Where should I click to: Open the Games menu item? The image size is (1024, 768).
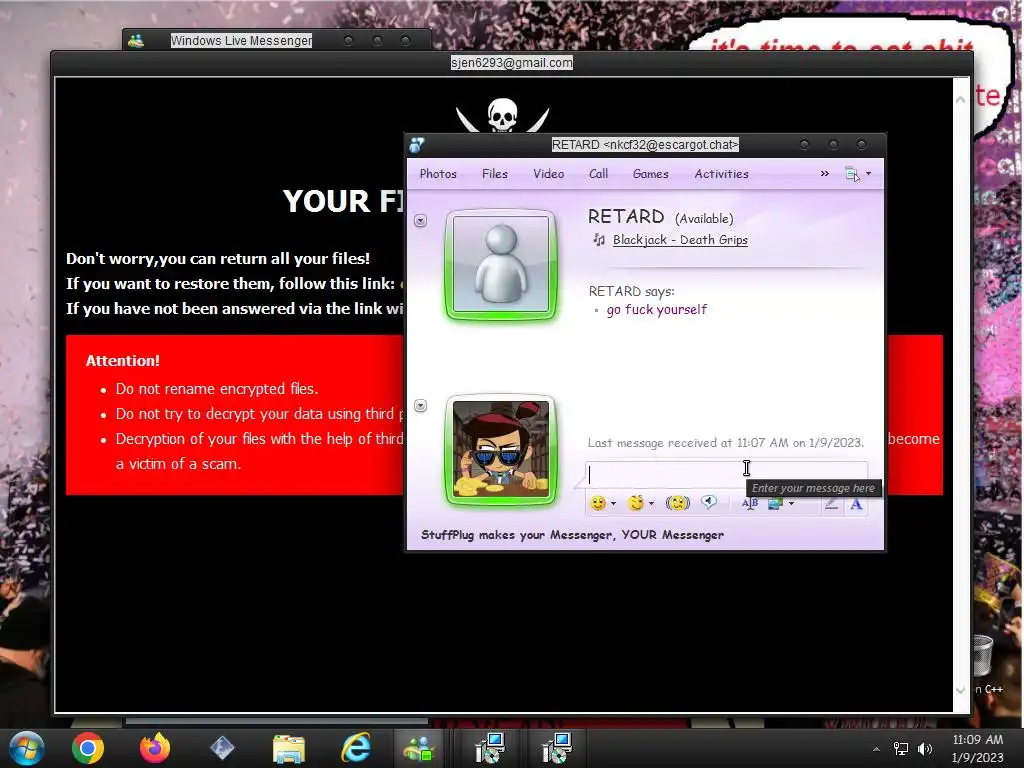tap(650, 174)
